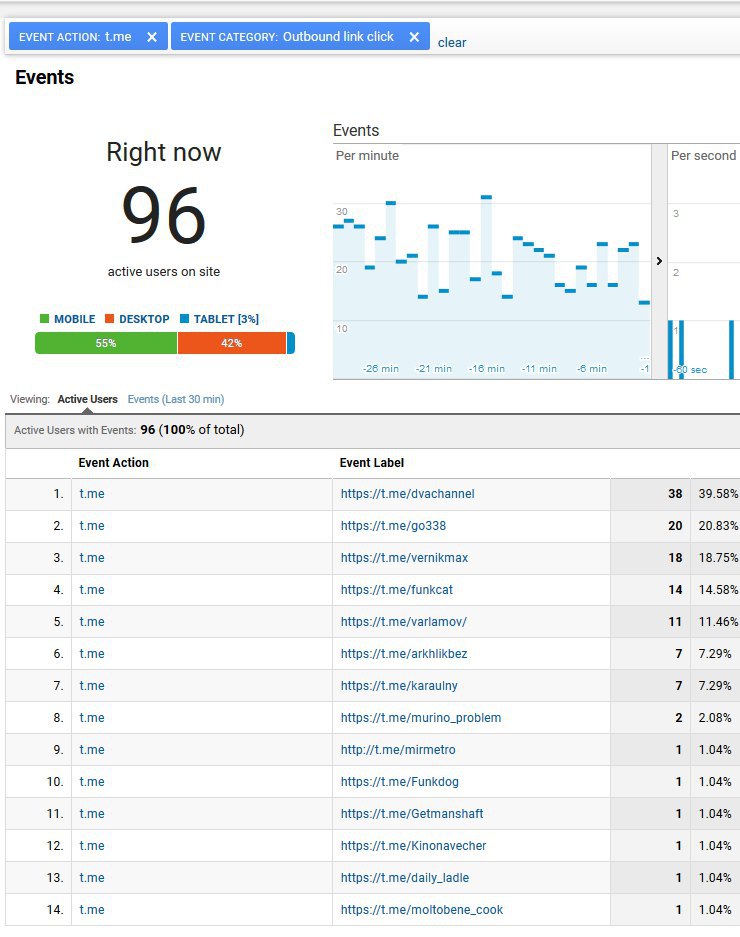Click the 18.75% value for vernikmax

(x=718, y=558)
